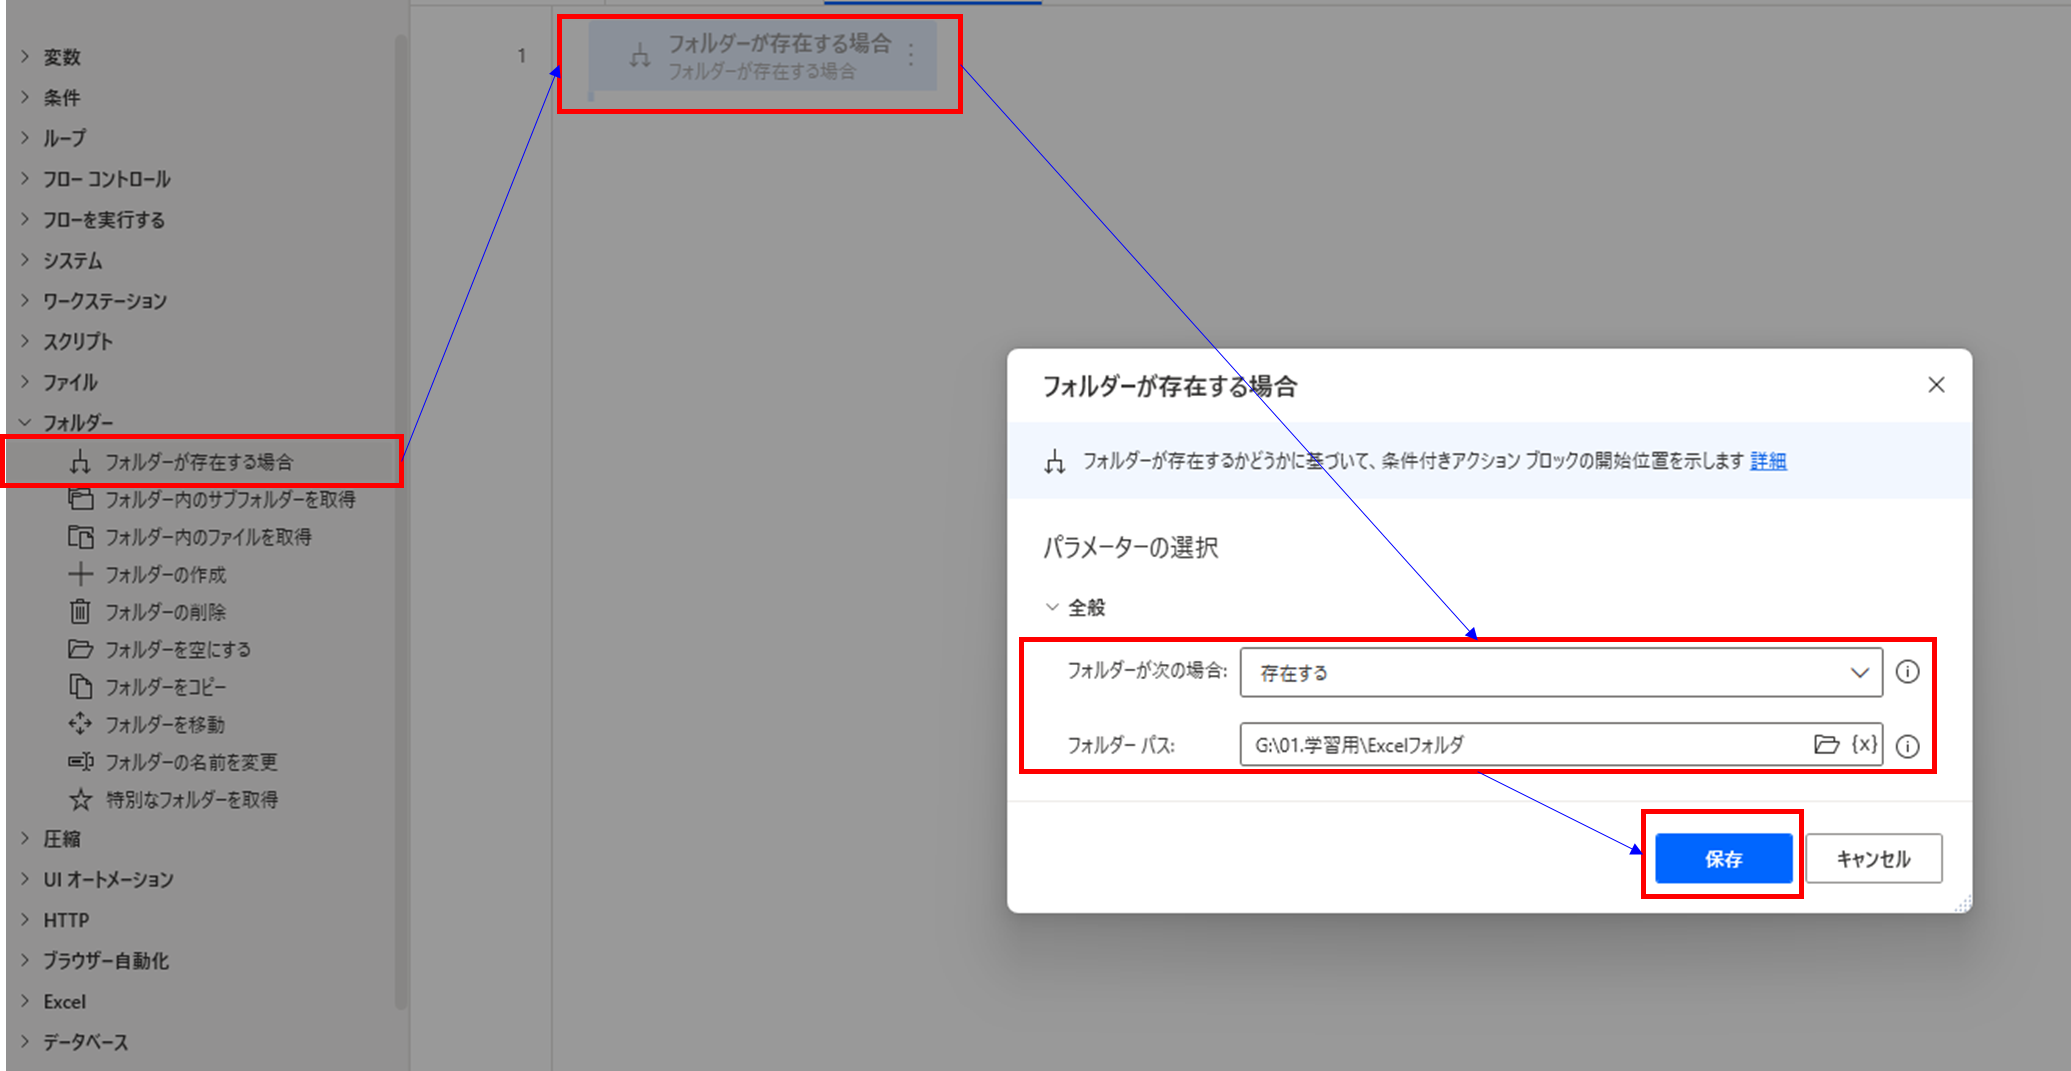Click the star icon for 特別なフォルダーを取得

click(80, 799)
